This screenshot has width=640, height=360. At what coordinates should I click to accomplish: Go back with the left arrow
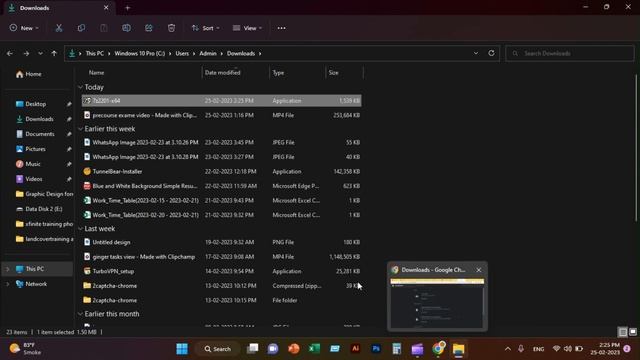pyautogui.click(x=10, y=53)
